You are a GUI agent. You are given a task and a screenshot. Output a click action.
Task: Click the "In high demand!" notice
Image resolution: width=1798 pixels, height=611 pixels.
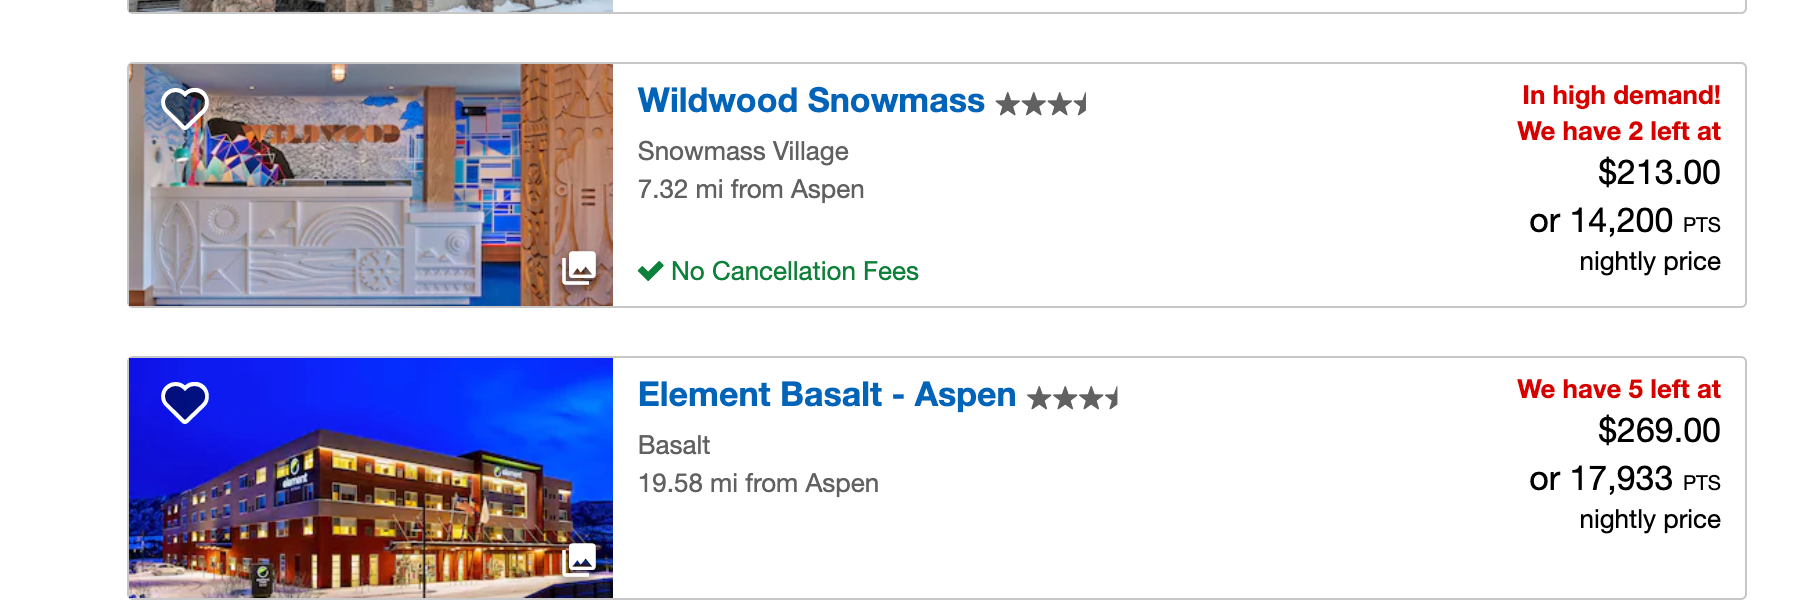click(1620, 95)
